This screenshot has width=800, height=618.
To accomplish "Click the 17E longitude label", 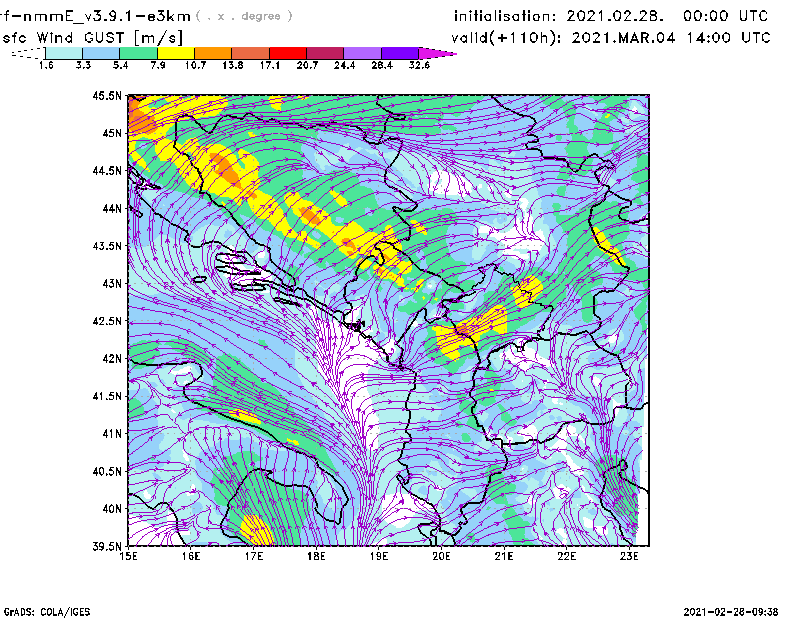I will (254, 556).
